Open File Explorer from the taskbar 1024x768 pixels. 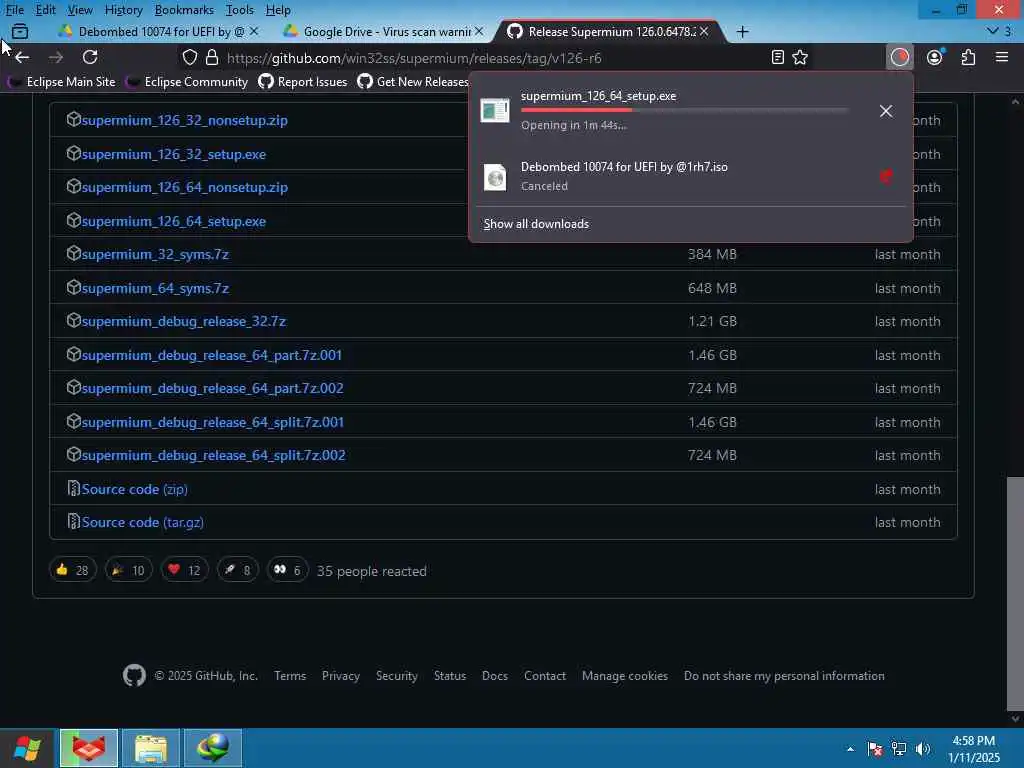(151, 748)
